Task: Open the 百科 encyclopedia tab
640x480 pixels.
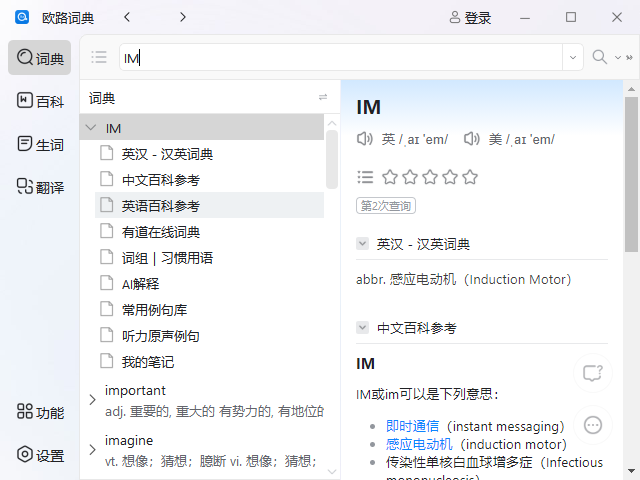Action: pyautogui.click(x=40, y=101)
